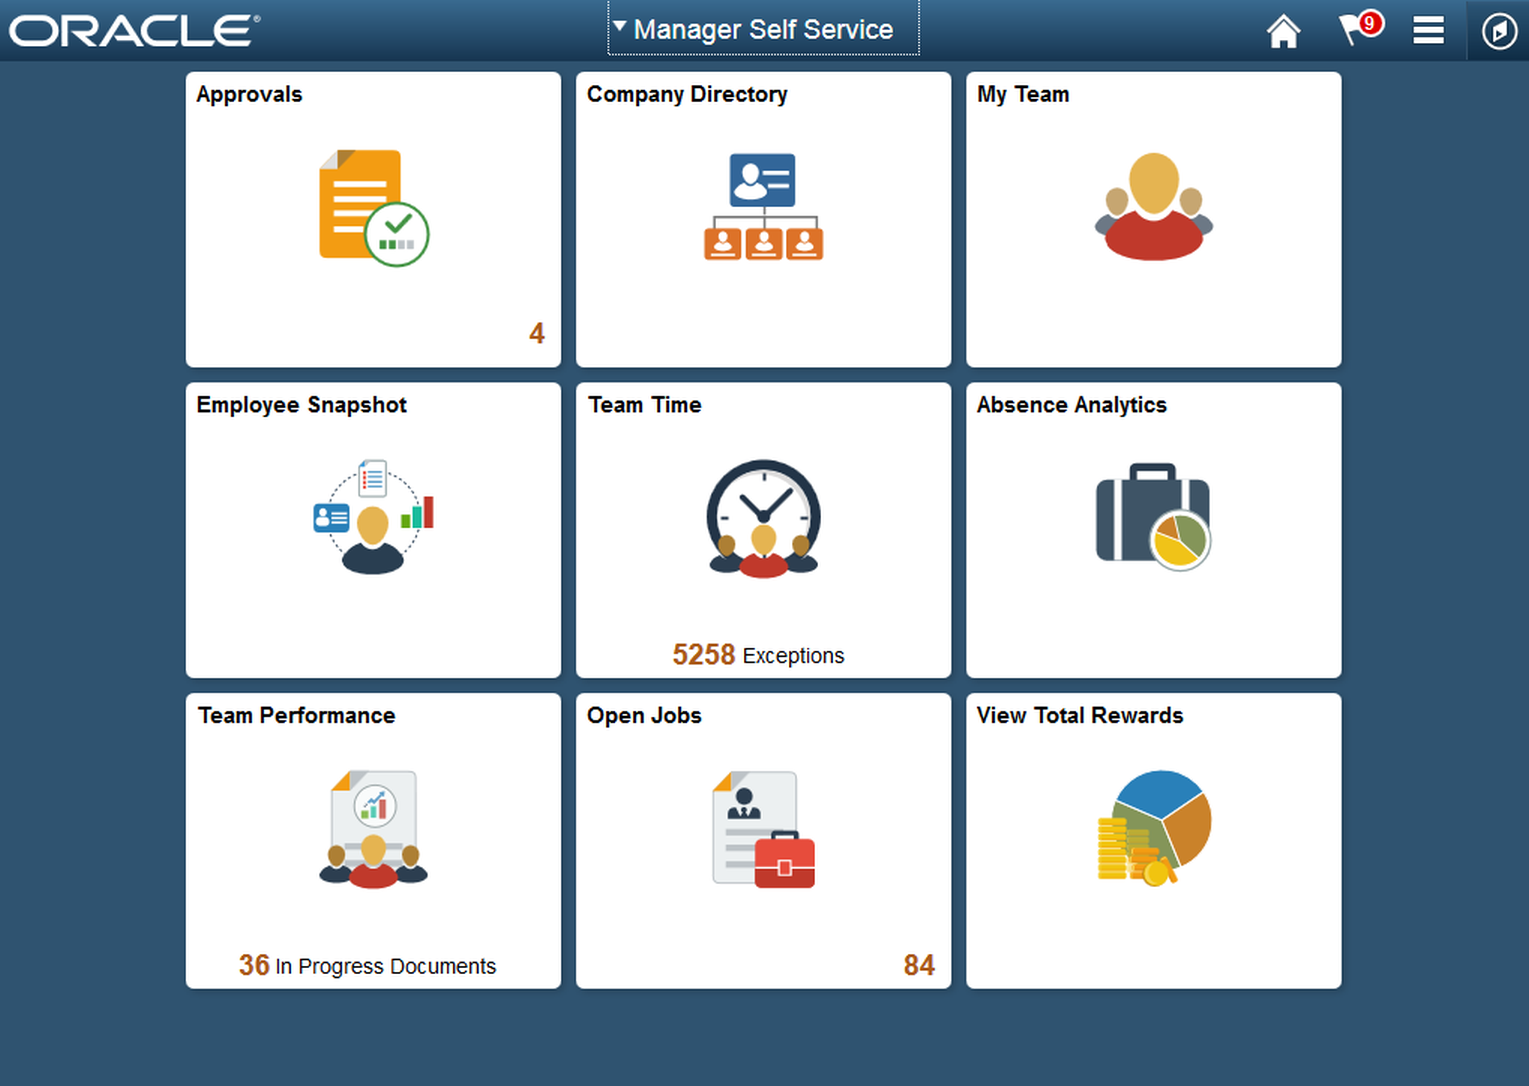Click the Open Jobs count 84
This screenshot has width=1529, height=1086.
(919, 965)
